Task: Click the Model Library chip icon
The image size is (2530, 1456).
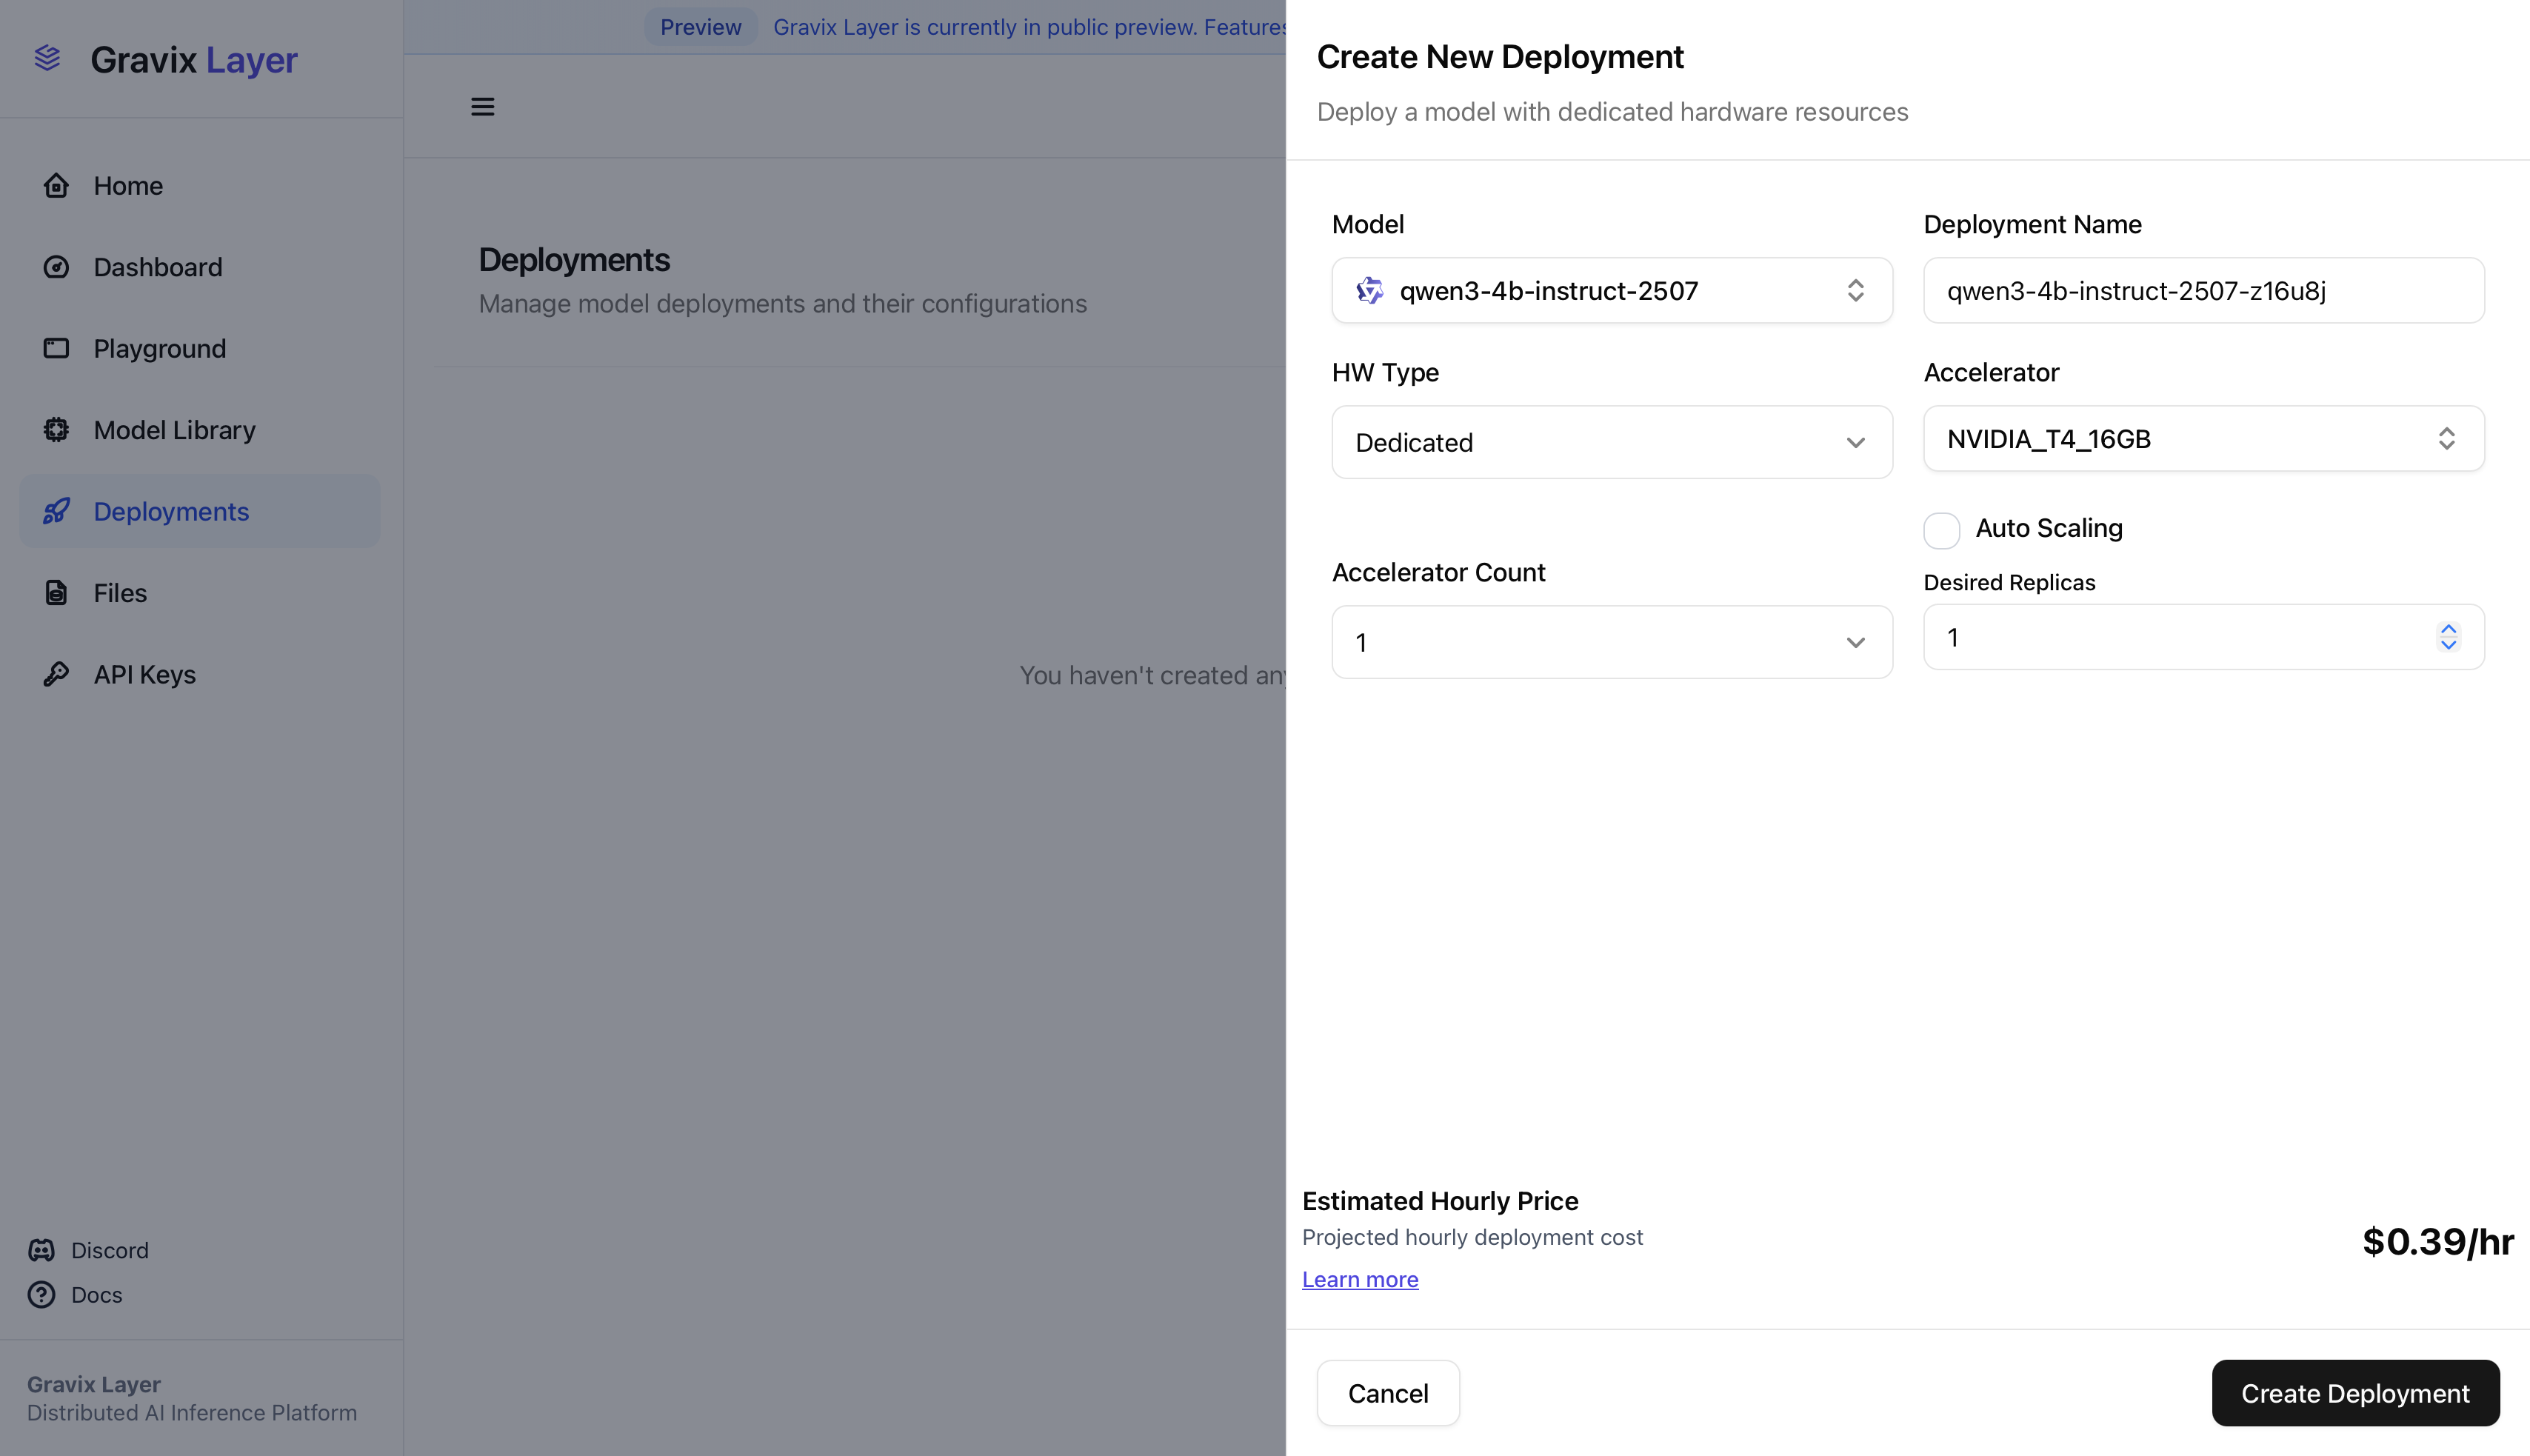Action: pos(56,430)
